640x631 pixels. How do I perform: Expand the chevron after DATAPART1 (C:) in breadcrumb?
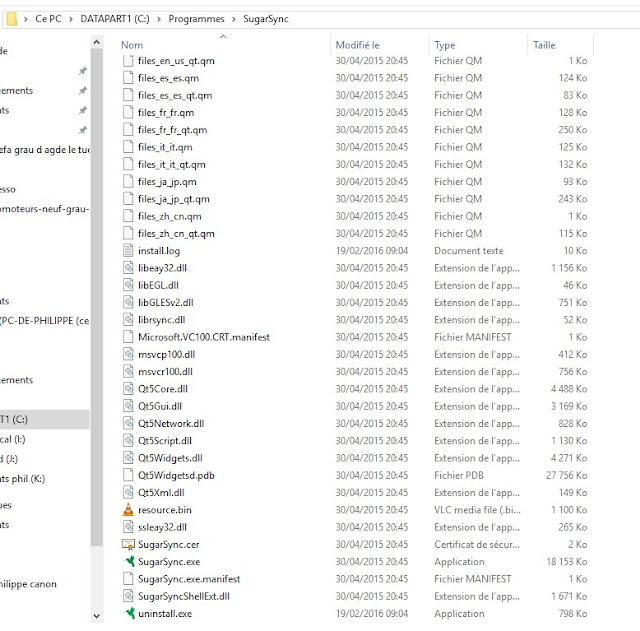pos(159,19)
